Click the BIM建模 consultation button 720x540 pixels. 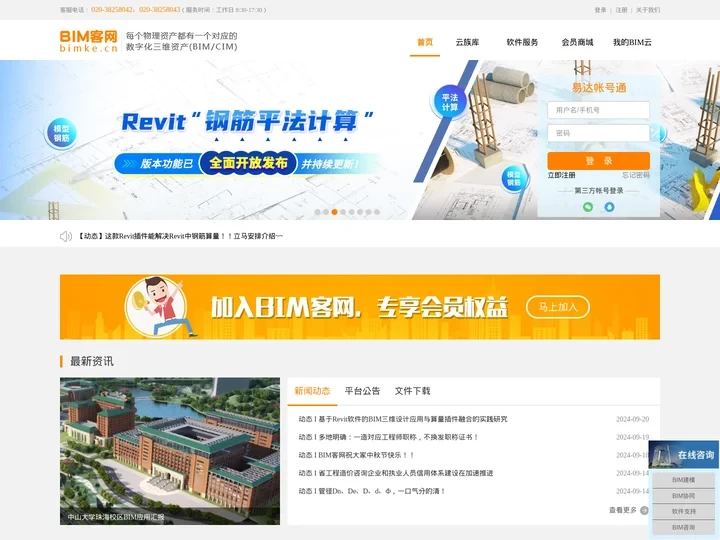pyautogui.click(x=683, y=480)
